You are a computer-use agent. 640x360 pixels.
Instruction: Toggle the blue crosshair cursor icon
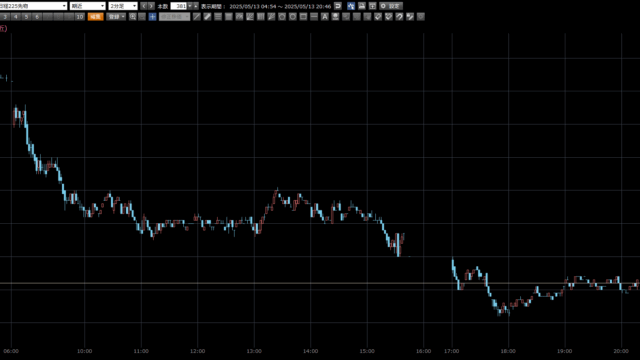(152, 17)
